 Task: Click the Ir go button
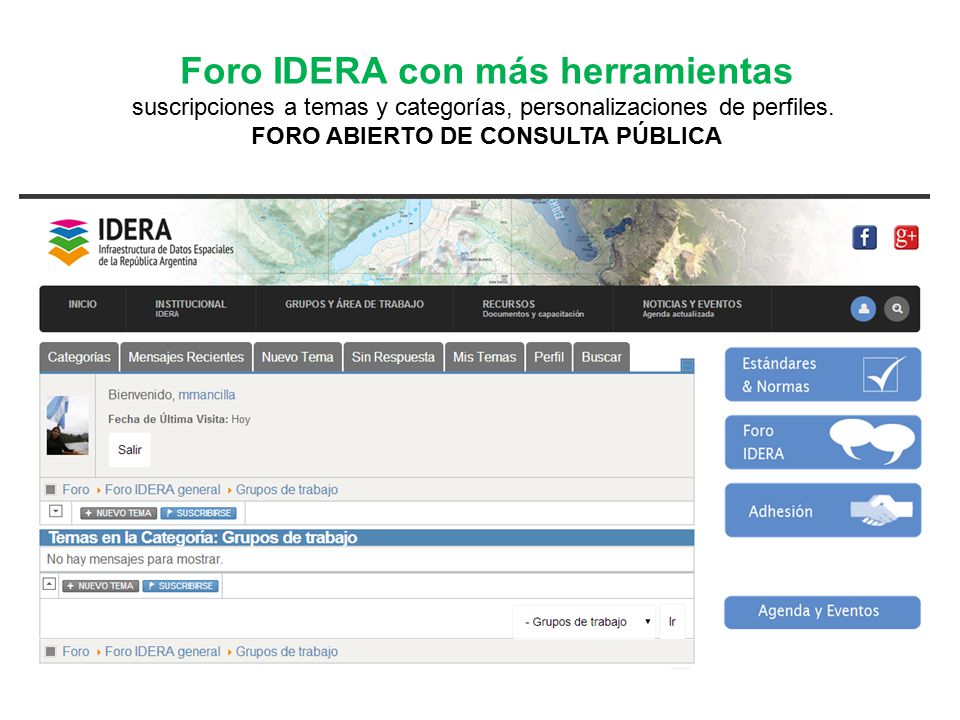tap(672, 622)
